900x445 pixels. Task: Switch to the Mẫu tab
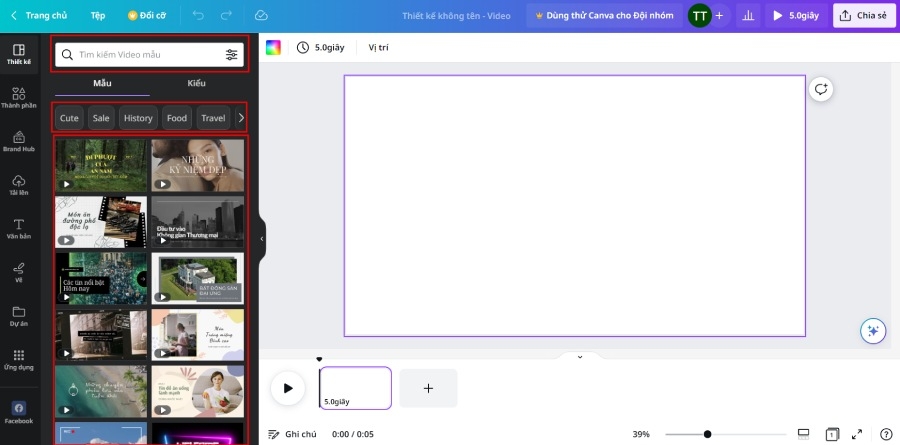[102, 83]
